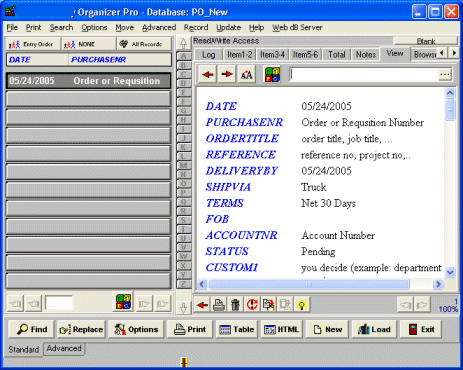Click the horizontal scrollbar thumb in View

(x=309, y=284)
